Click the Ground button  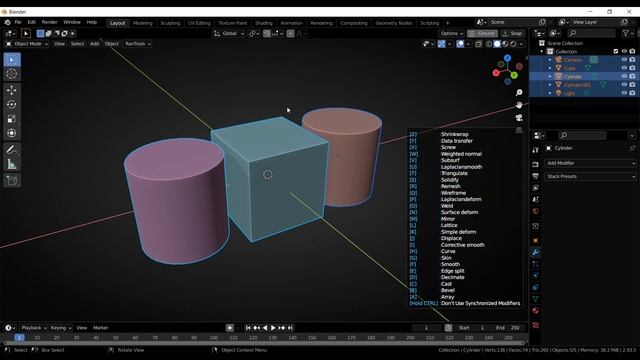coord(483,33)
